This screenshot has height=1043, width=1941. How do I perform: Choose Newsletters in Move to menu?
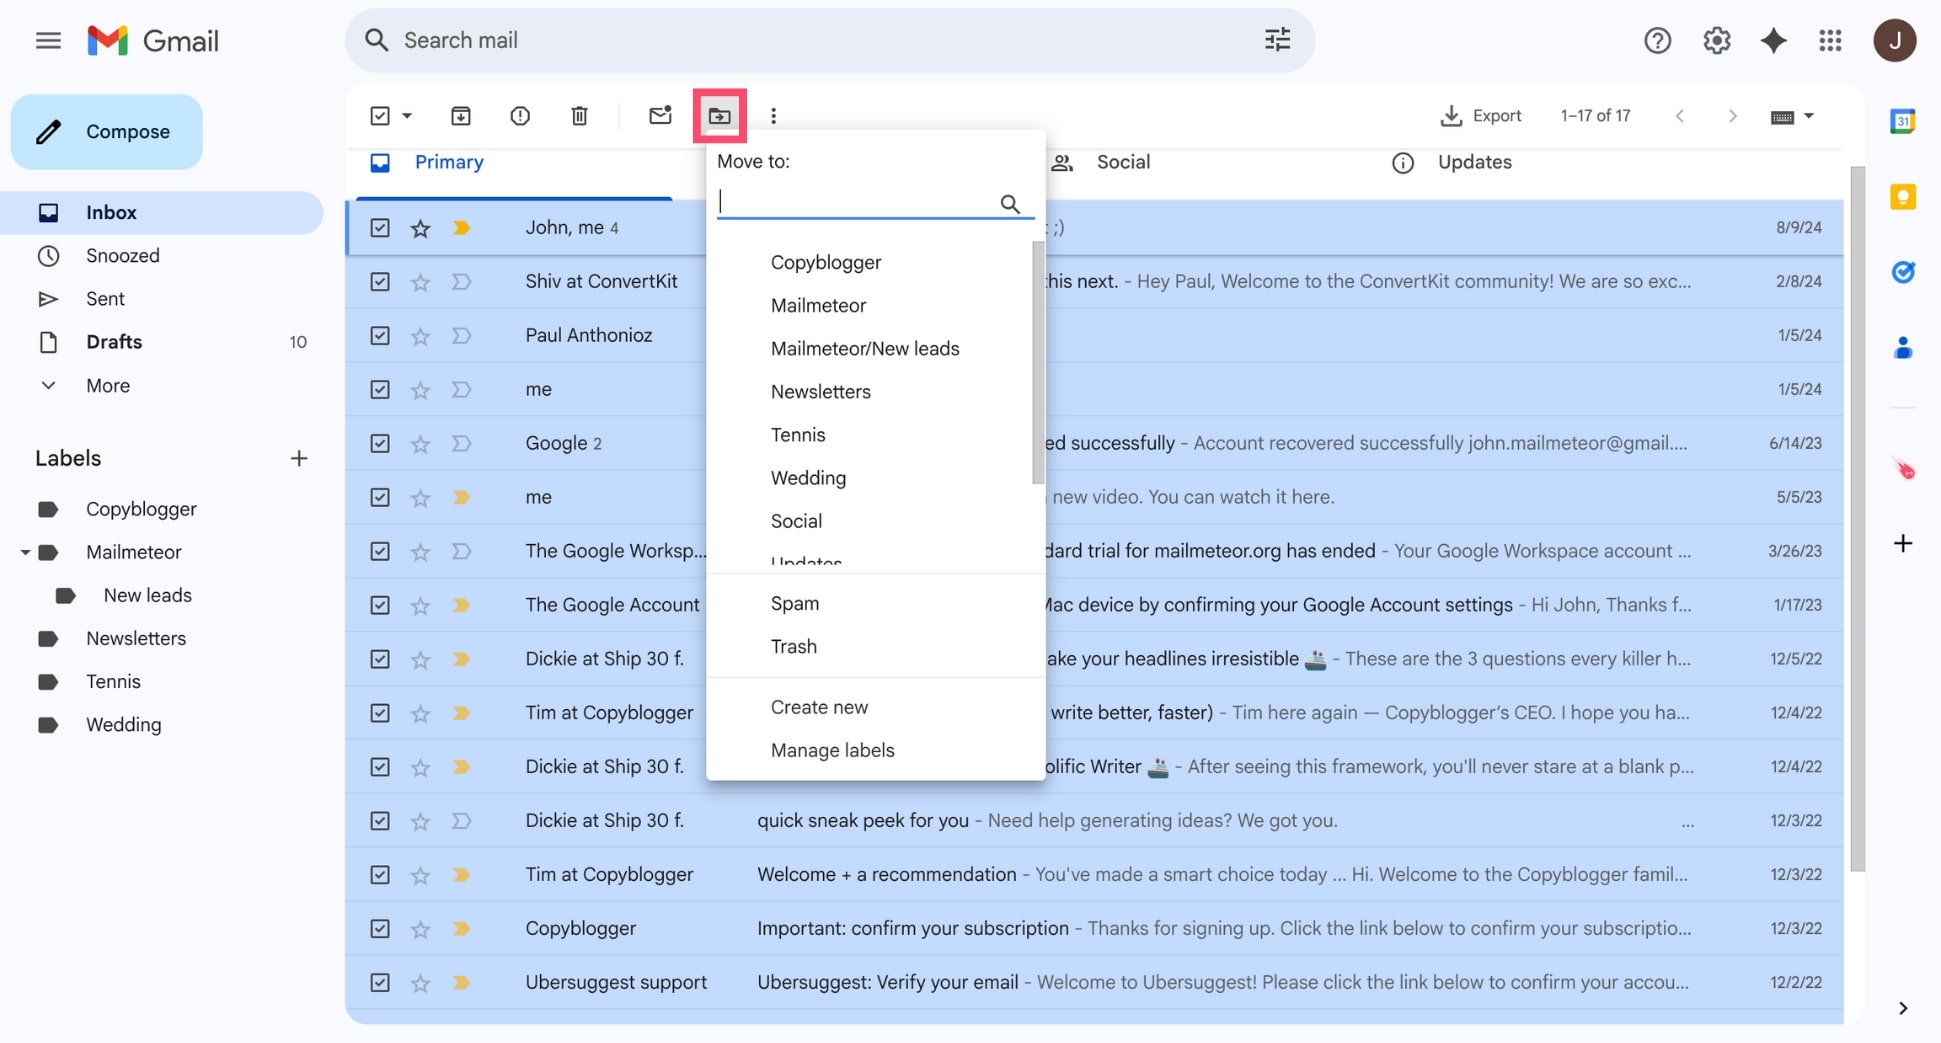tap(820, 391)
